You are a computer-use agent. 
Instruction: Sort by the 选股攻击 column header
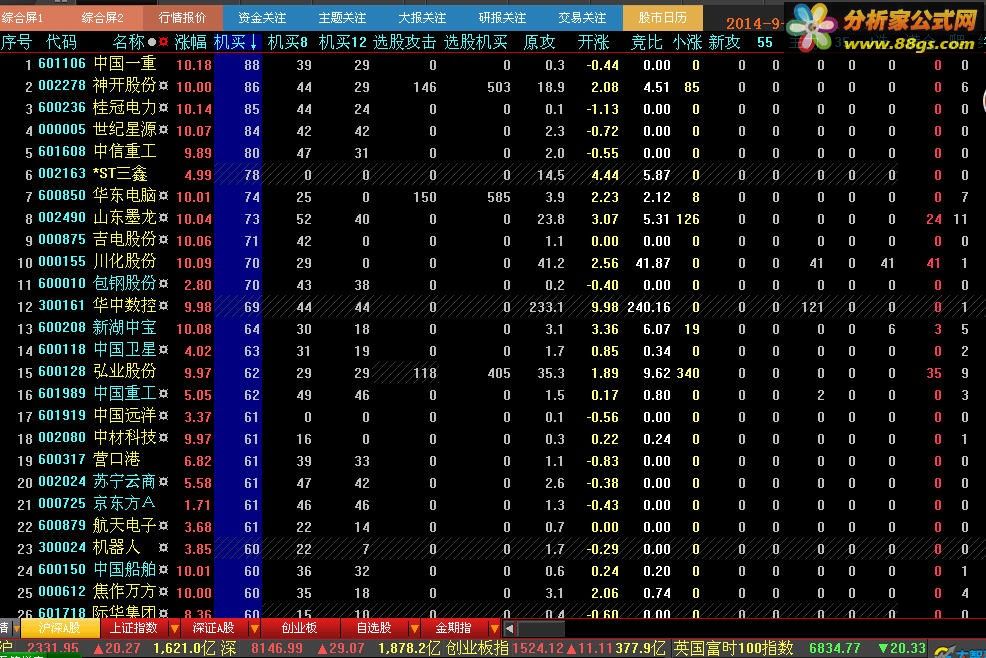click(x=404, y=42)
